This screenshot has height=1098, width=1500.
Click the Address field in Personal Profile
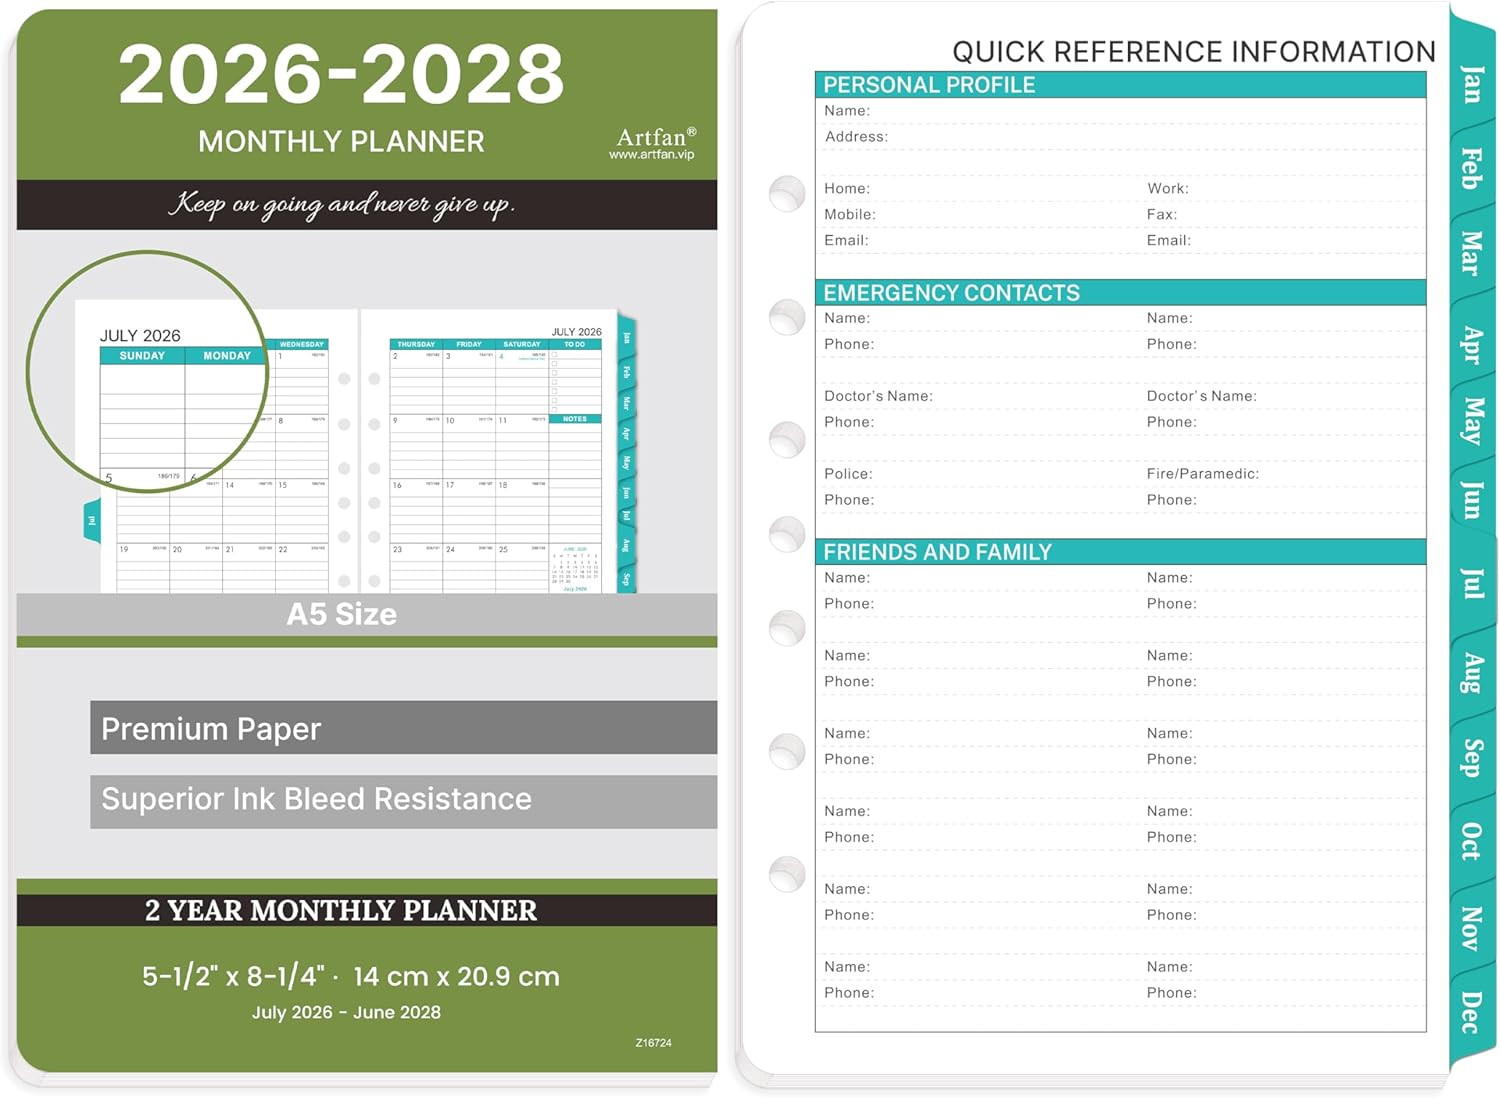tap(1120, 137)
